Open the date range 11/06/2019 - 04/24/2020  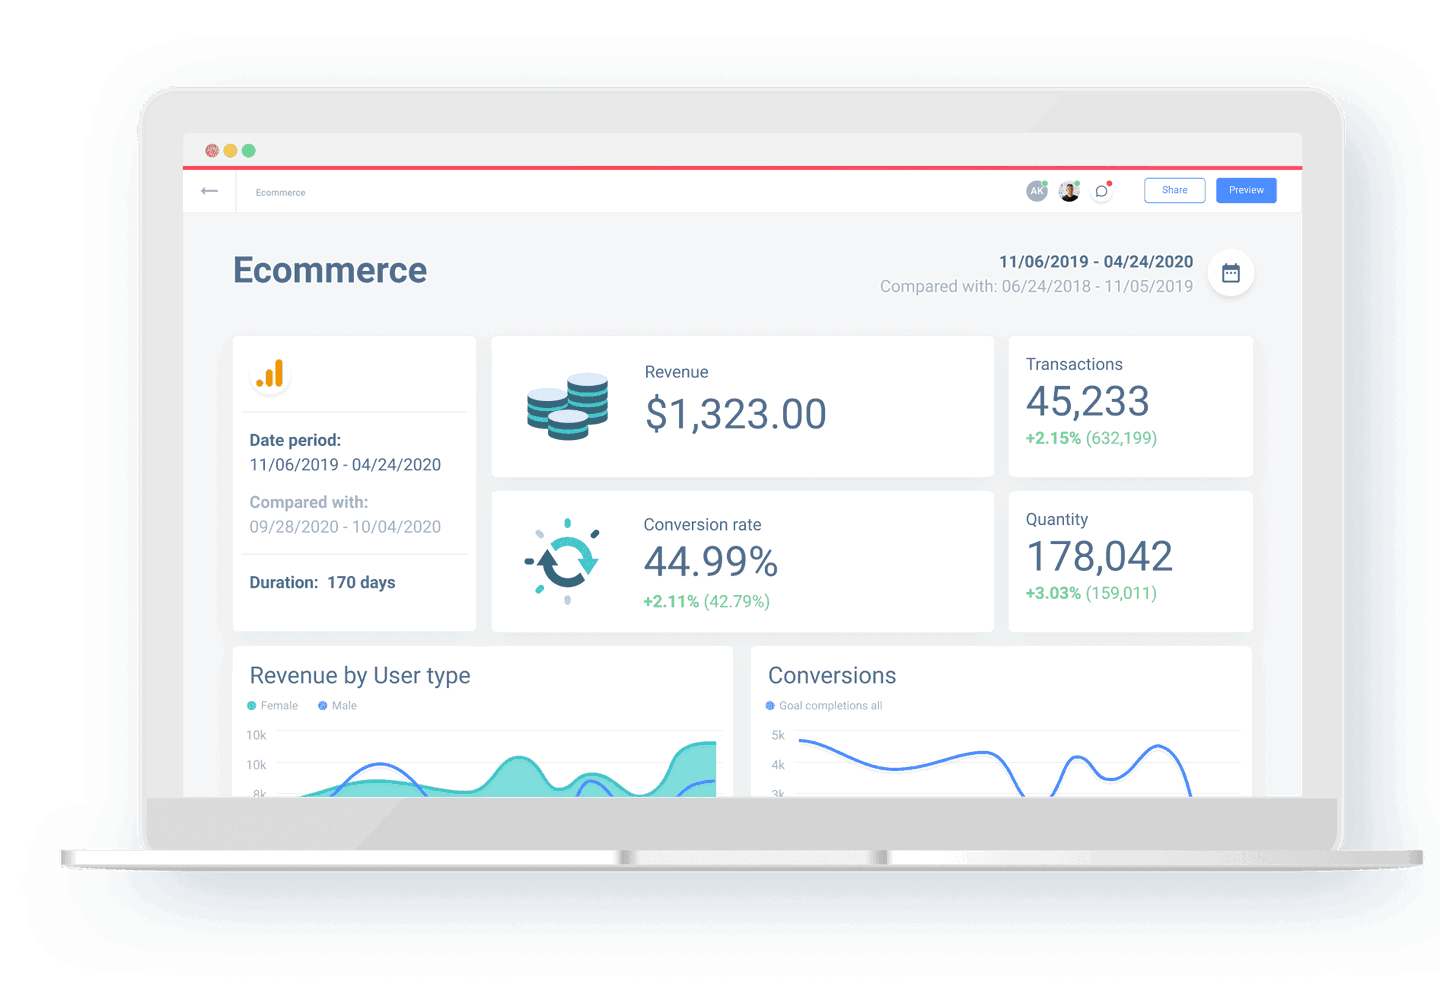click(1096, 261)
